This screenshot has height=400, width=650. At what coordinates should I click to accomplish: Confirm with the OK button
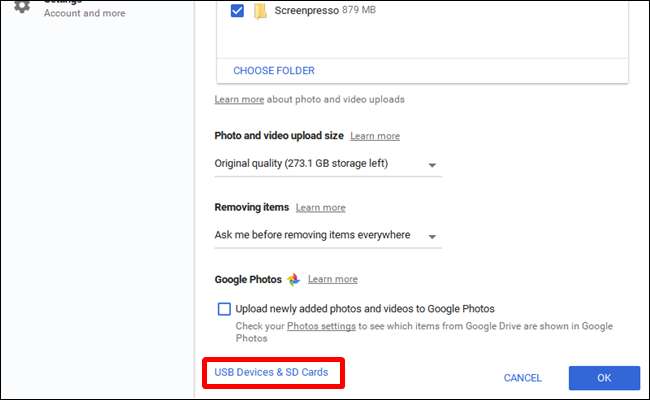pos(604,378)
